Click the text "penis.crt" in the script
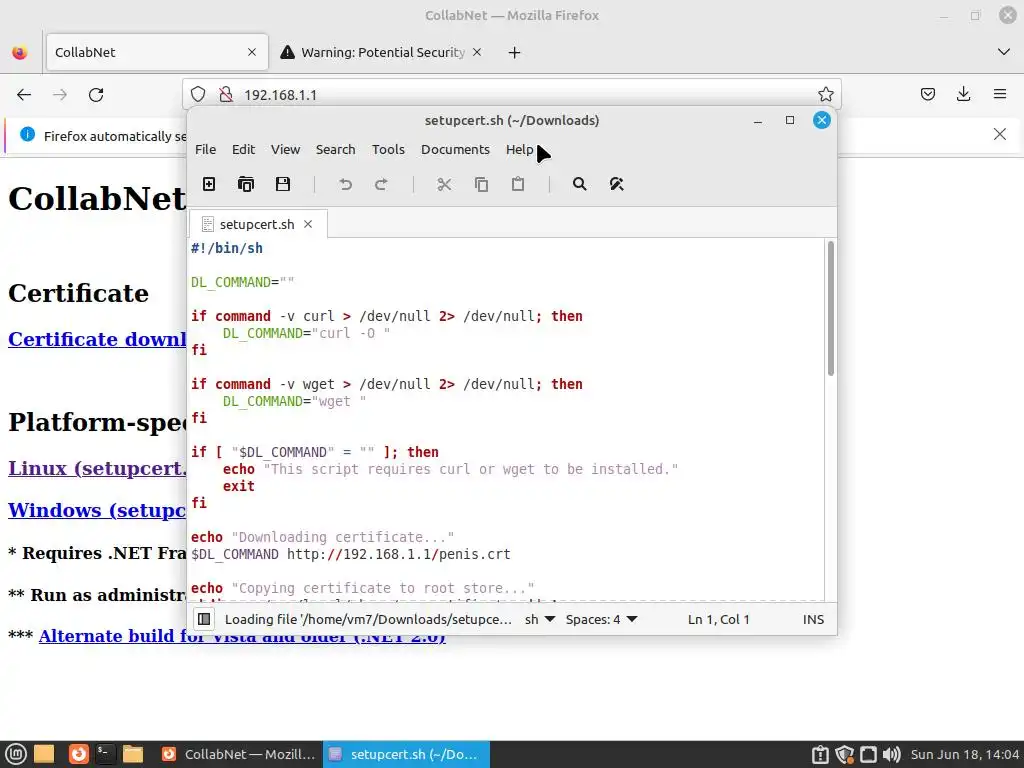Viewport: 1024px width, 768px height. (475, 554)
